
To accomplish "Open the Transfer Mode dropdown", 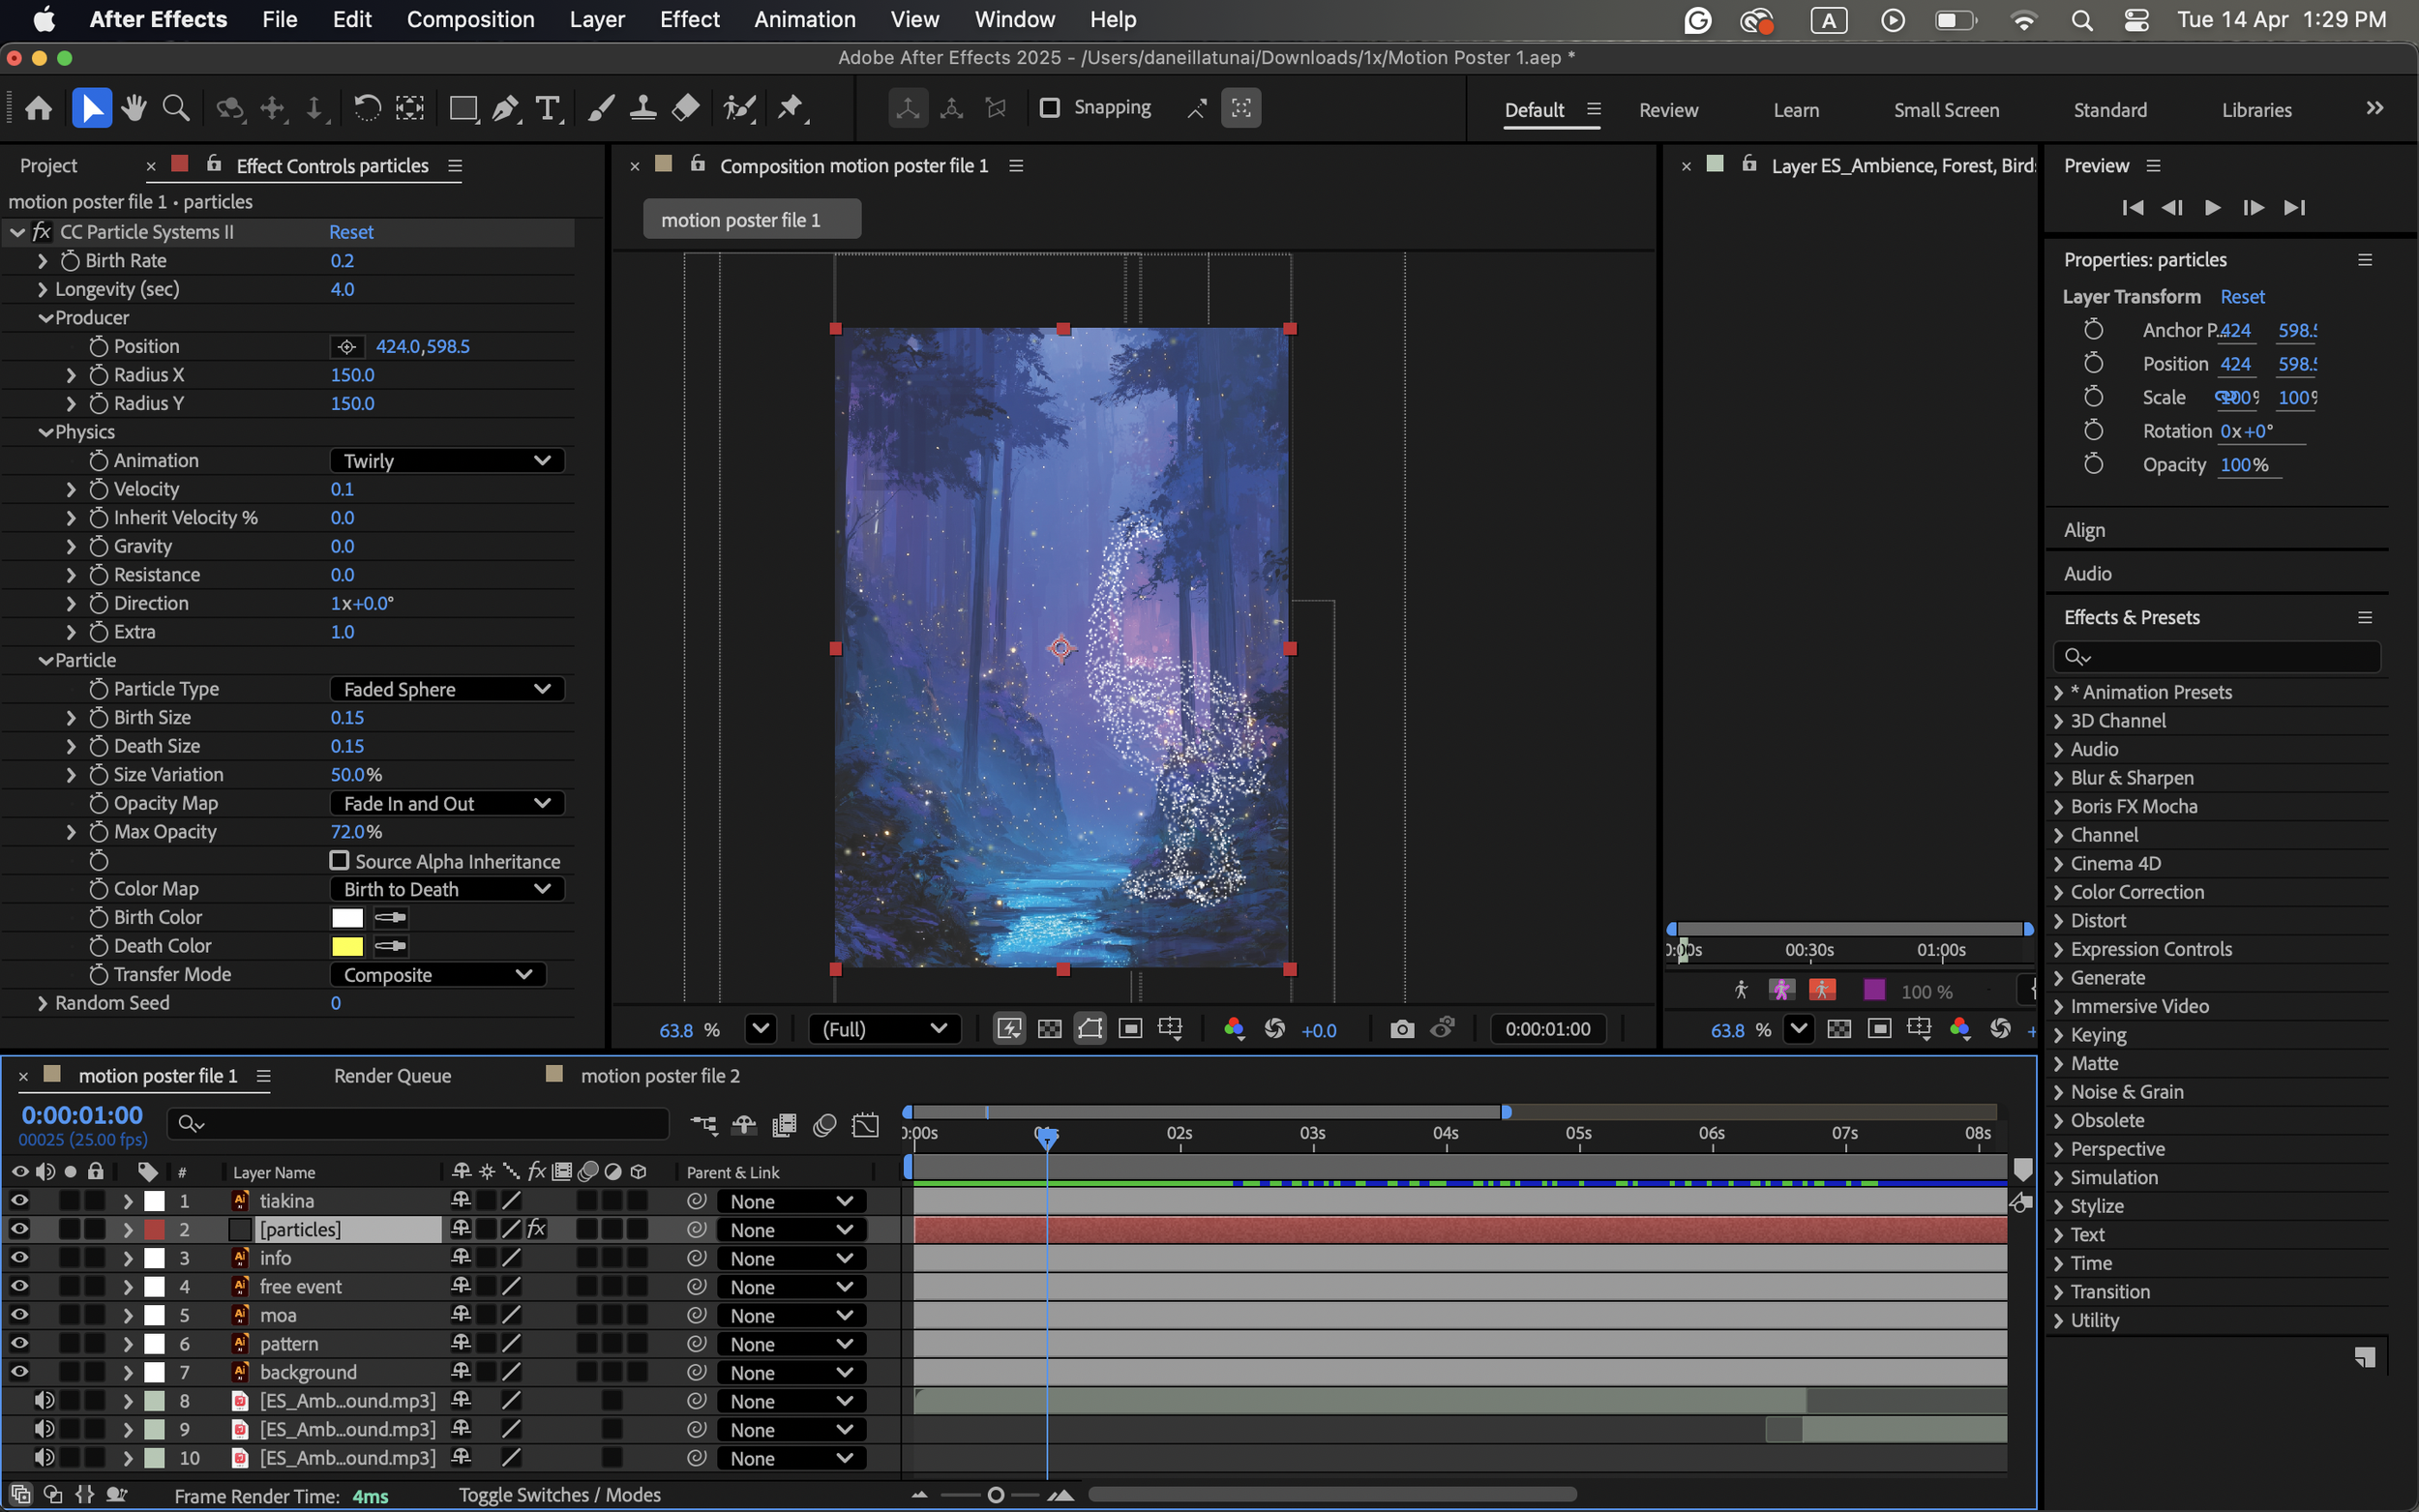I will 438,975.
